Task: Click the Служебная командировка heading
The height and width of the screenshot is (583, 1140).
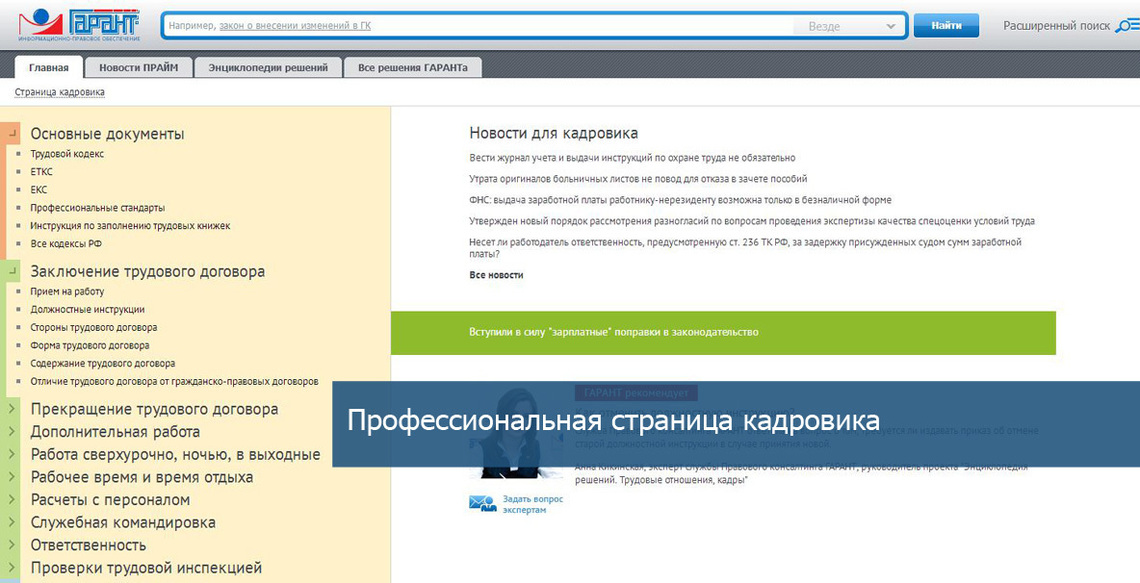Action: pyautogui.click(x=123, y=523)
